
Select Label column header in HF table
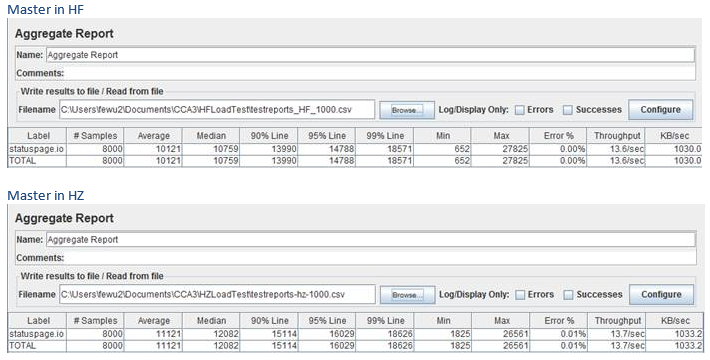[38, 136]
